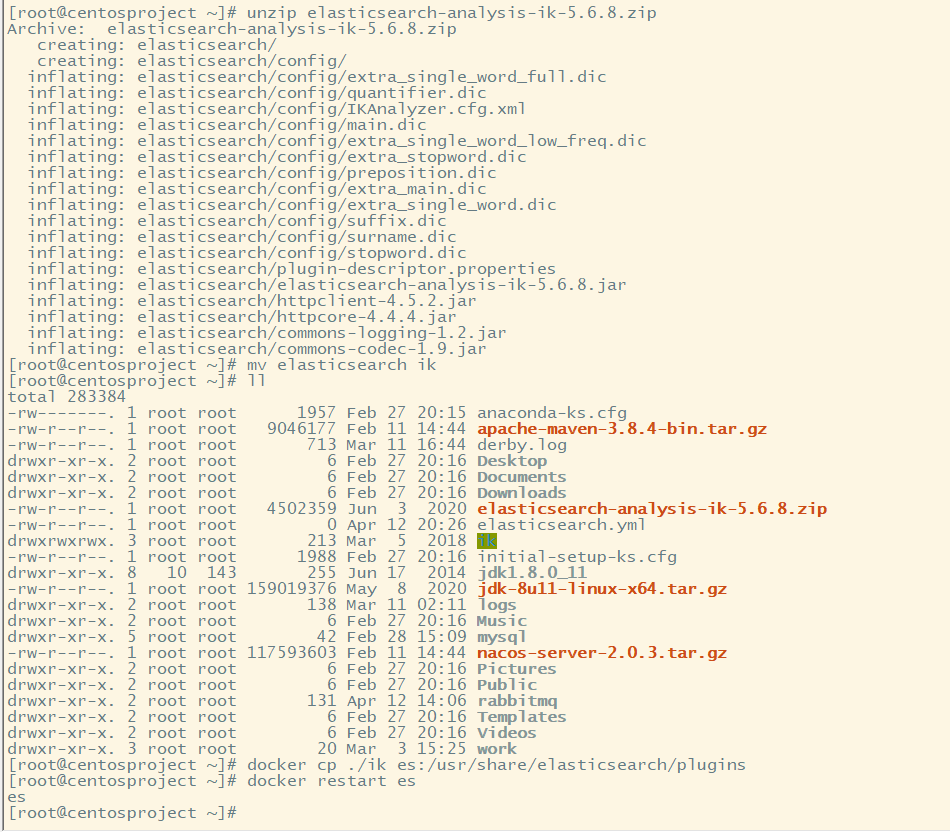The image size is (950, 832).
Task: Click the Templates directory name
Action: coord(522,717)
